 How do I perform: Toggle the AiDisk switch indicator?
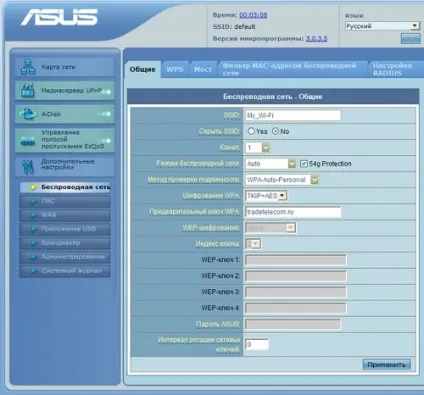point(104,114)
